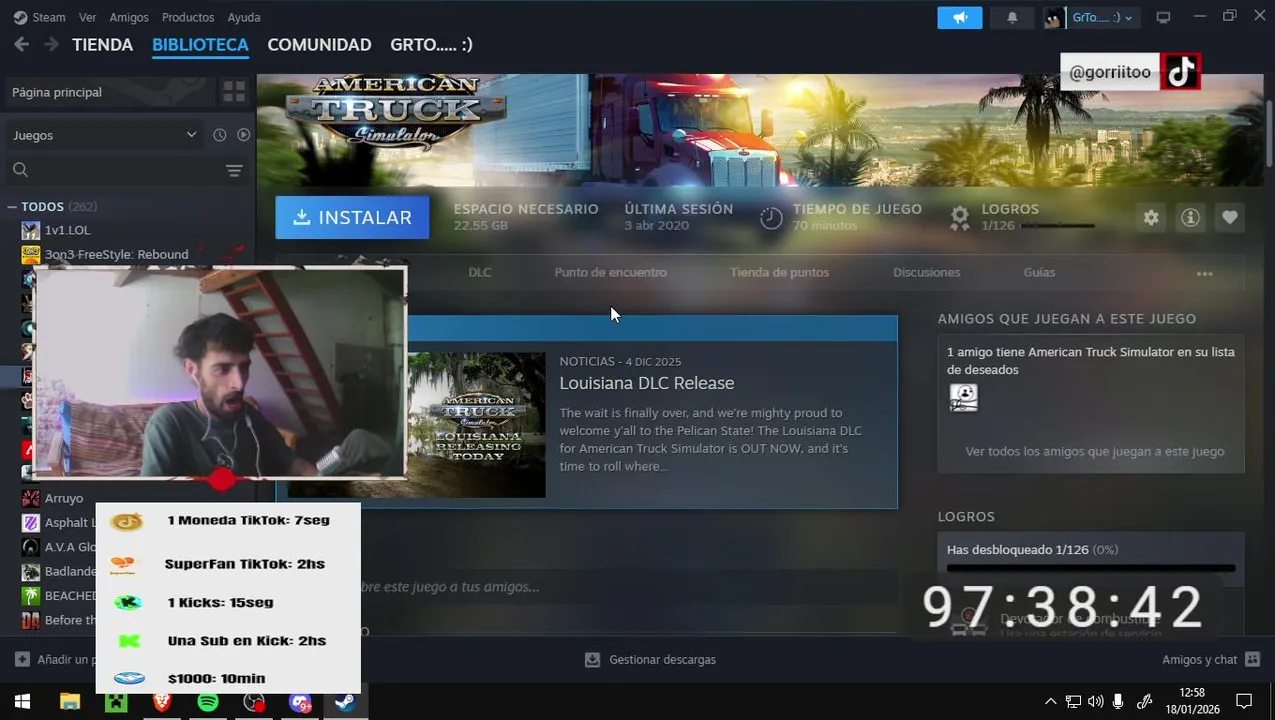Sort by recent activity clock icon
The image size is (1275, 720).
click(x=220, y=135)
